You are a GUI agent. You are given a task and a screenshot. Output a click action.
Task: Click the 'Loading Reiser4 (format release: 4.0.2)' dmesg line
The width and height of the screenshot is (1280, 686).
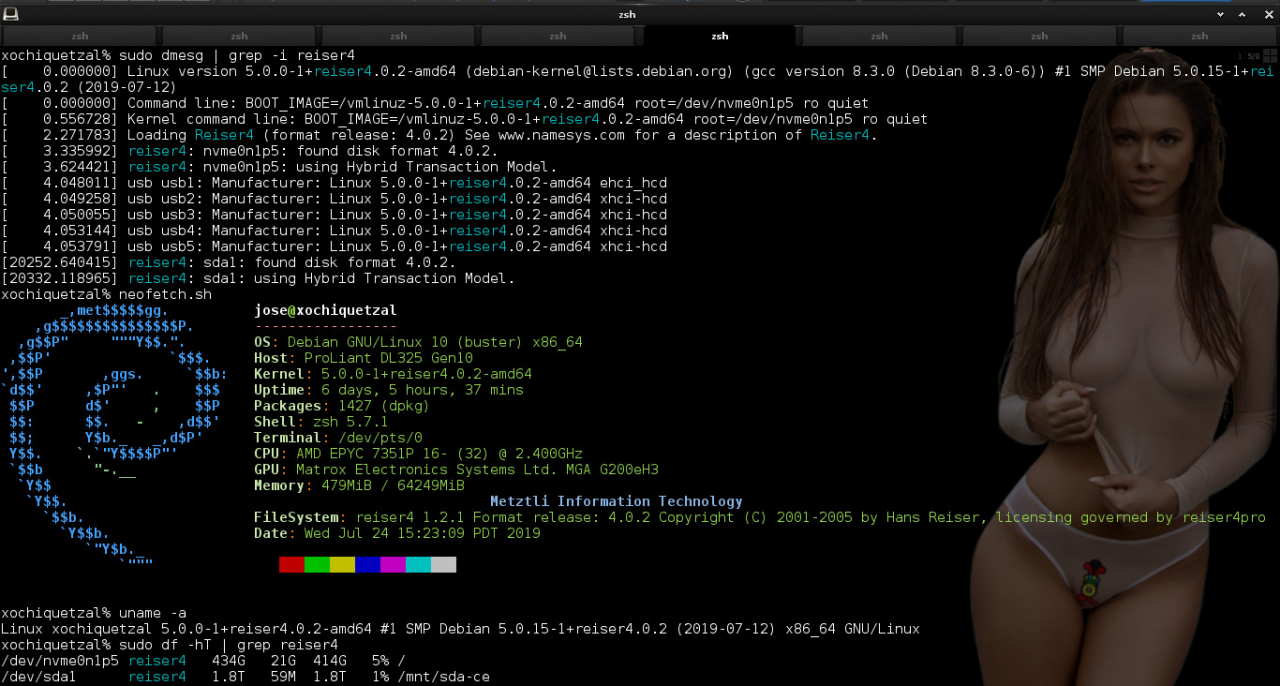(439, 135)
